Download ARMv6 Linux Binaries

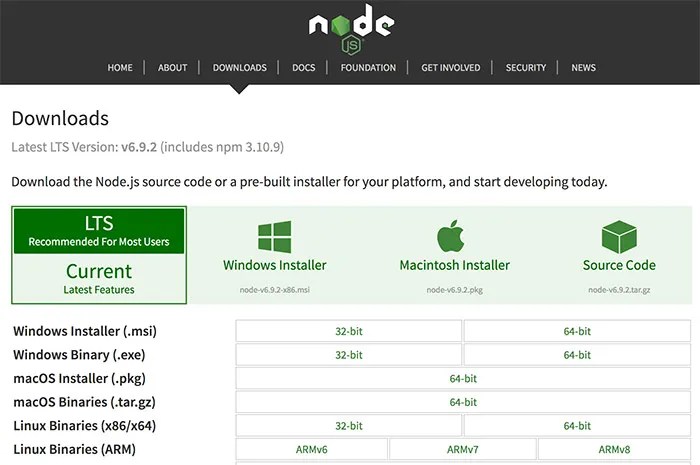click(x=312, y=449)
